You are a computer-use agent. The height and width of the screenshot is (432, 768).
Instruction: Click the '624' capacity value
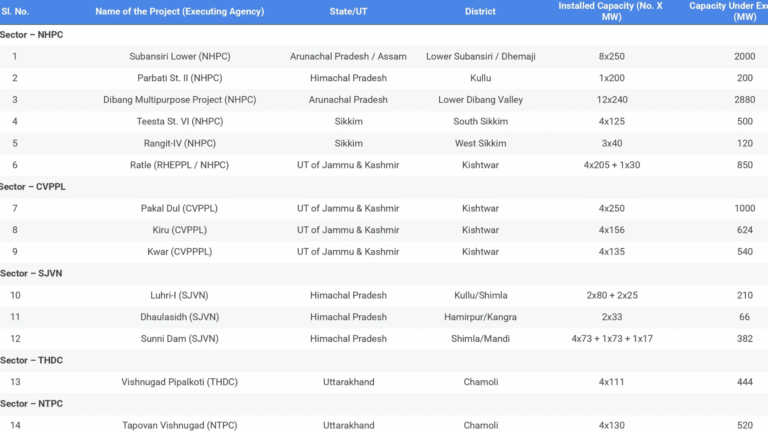tap(744, 230)
